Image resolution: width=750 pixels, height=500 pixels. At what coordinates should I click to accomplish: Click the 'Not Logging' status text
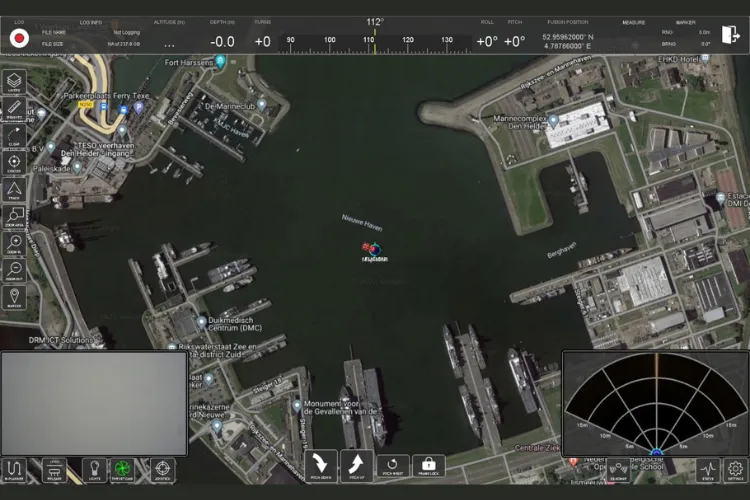pyautogui.click(x=127, y=33)
